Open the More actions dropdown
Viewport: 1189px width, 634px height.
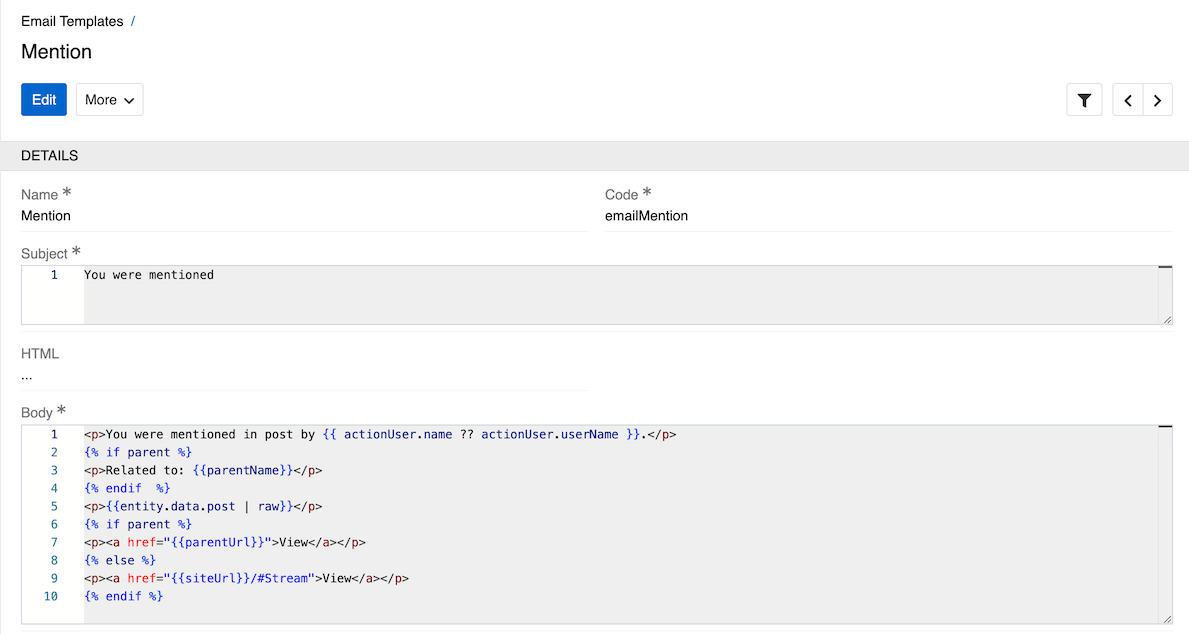(x=109, y=99)
